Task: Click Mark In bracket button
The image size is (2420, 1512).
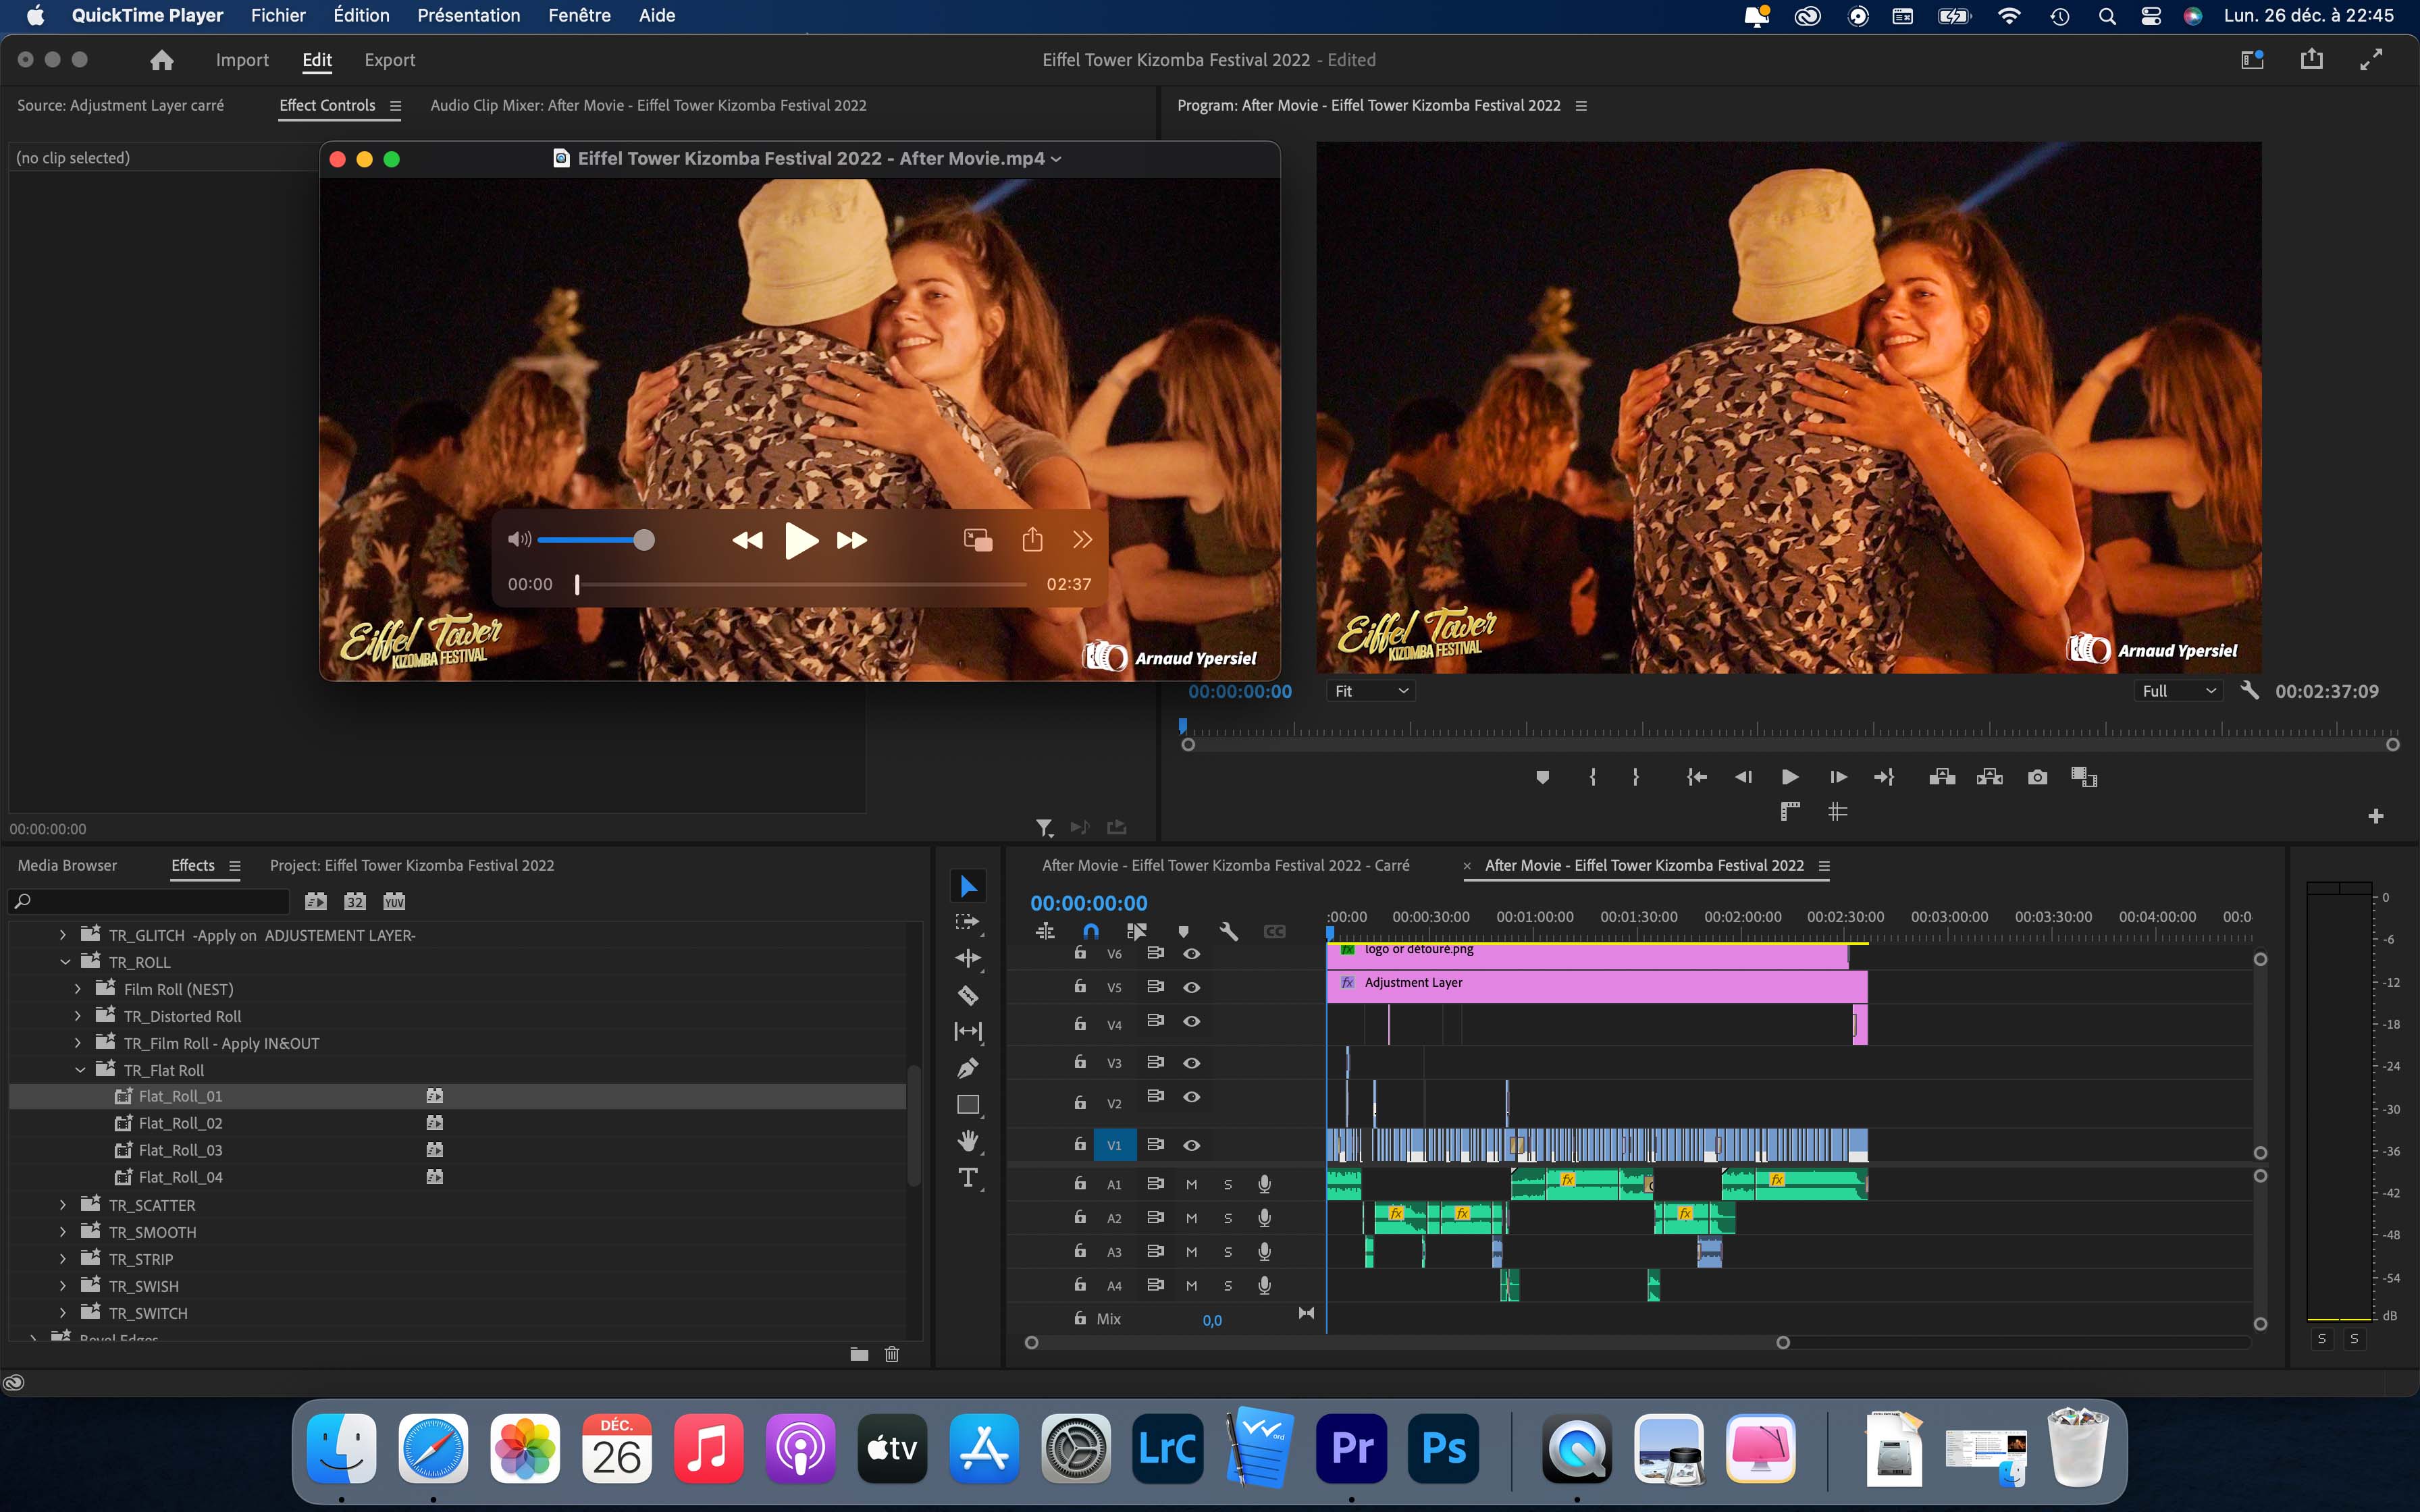Action: tap(1593, 777)
